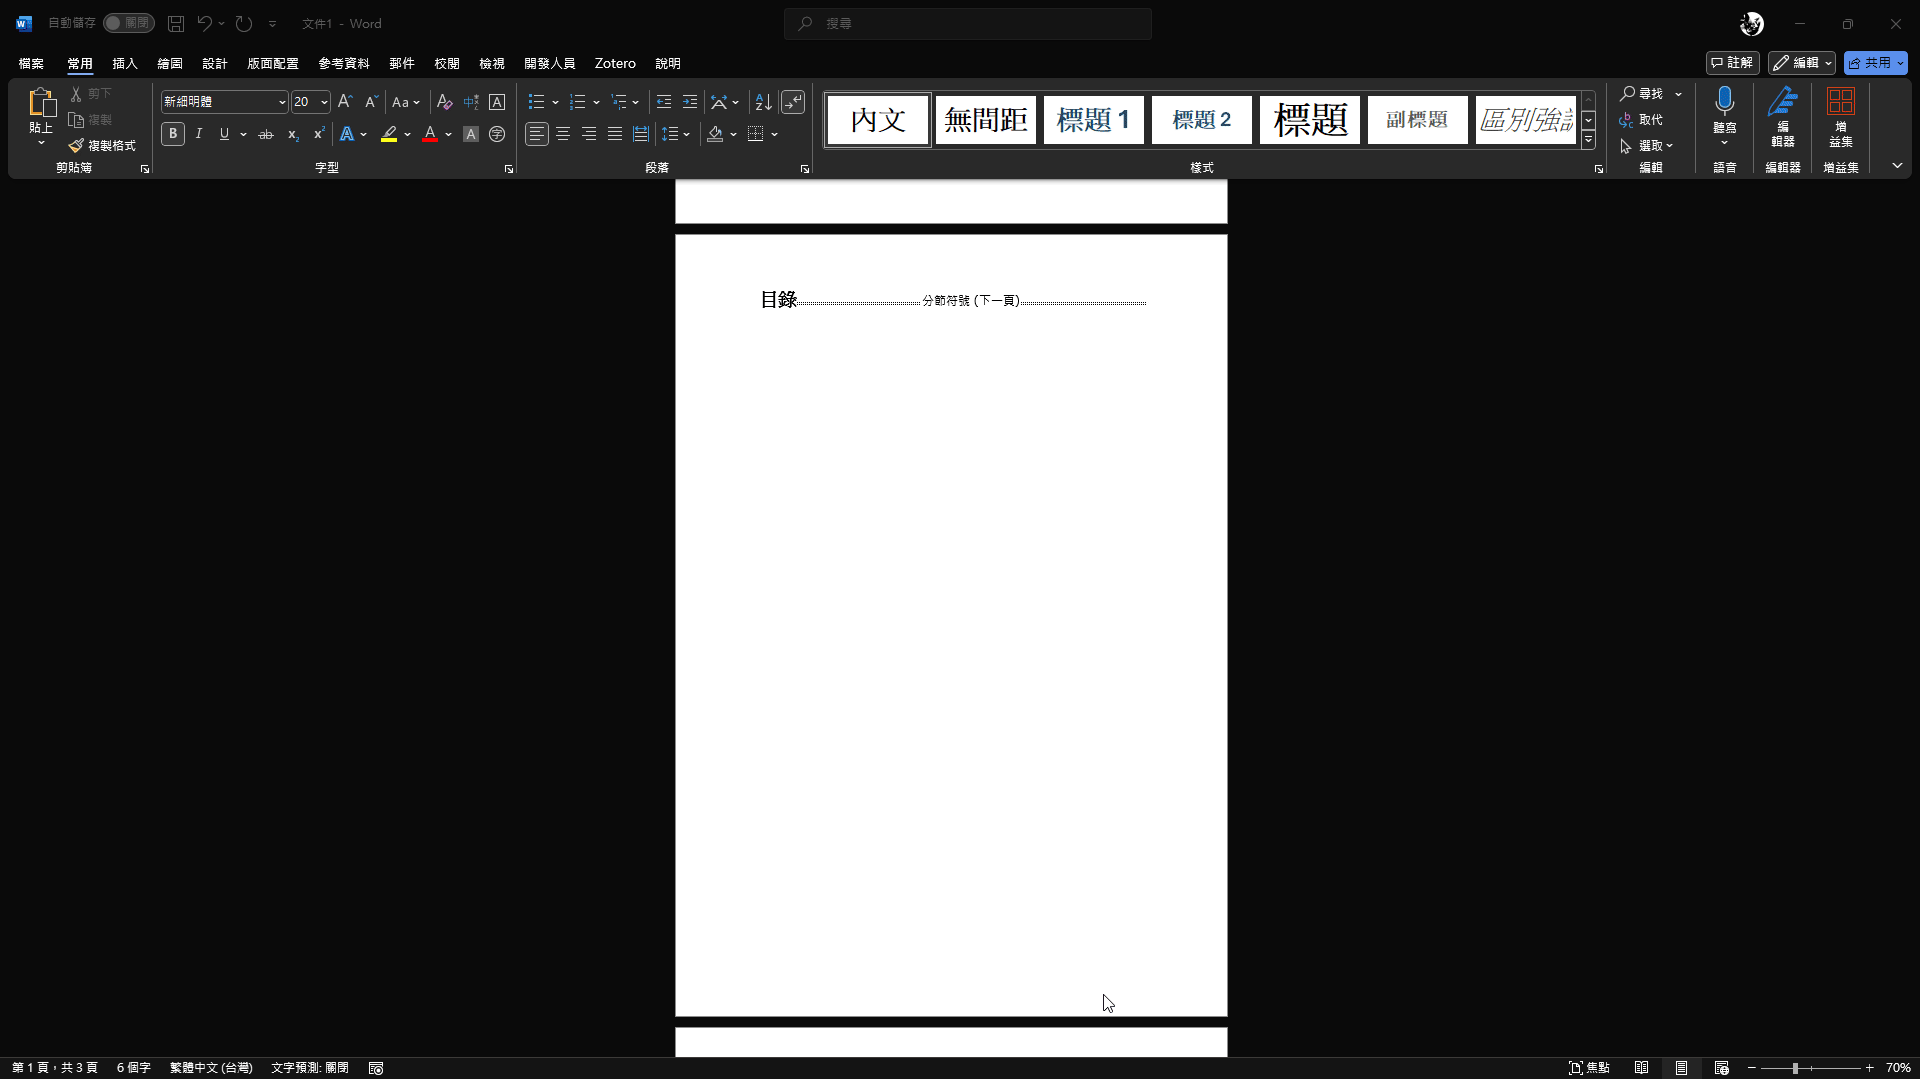Toggle show paragraph marks button

click(793, 102)
